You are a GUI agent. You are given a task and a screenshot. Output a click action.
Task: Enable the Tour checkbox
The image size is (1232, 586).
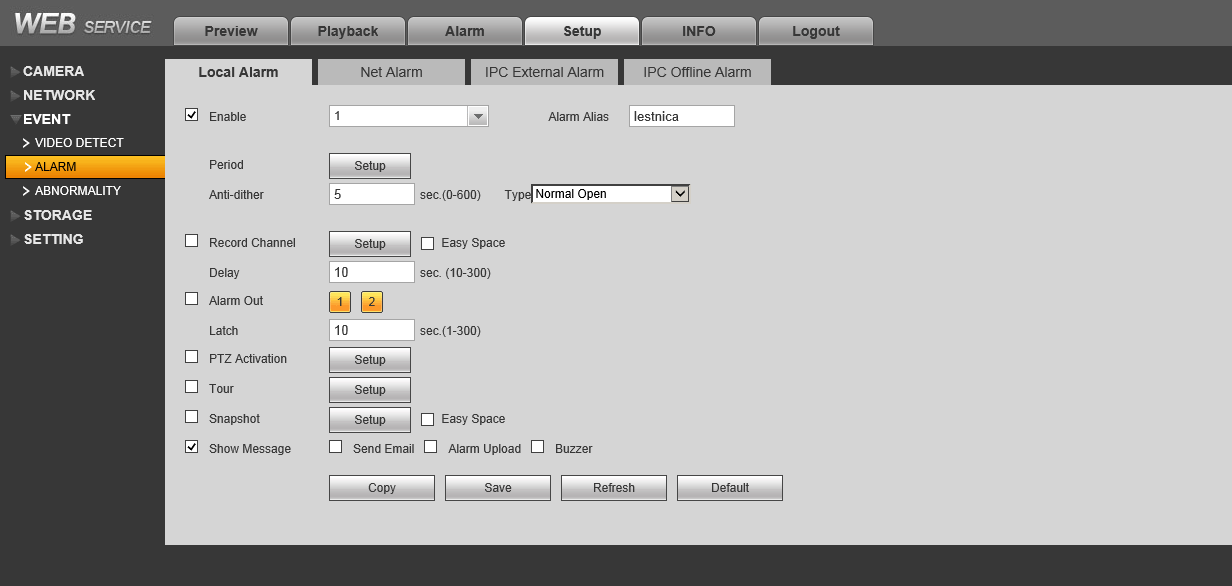(x=192, y=387)
